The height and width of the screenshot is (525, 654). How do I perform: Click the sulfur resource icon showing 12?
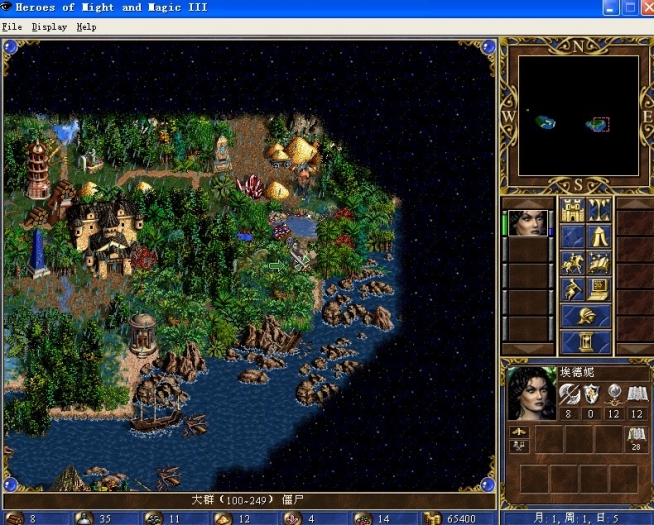point(223,518)
